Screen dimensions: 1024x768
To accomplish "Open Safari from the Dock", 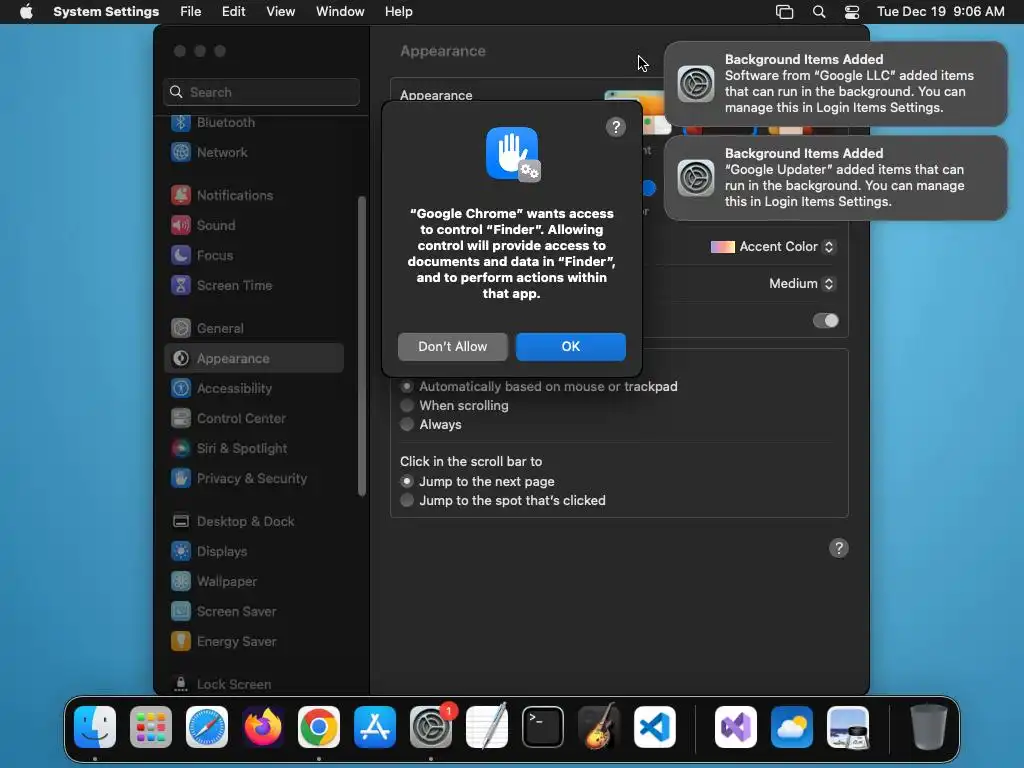I will pos(207,727).
